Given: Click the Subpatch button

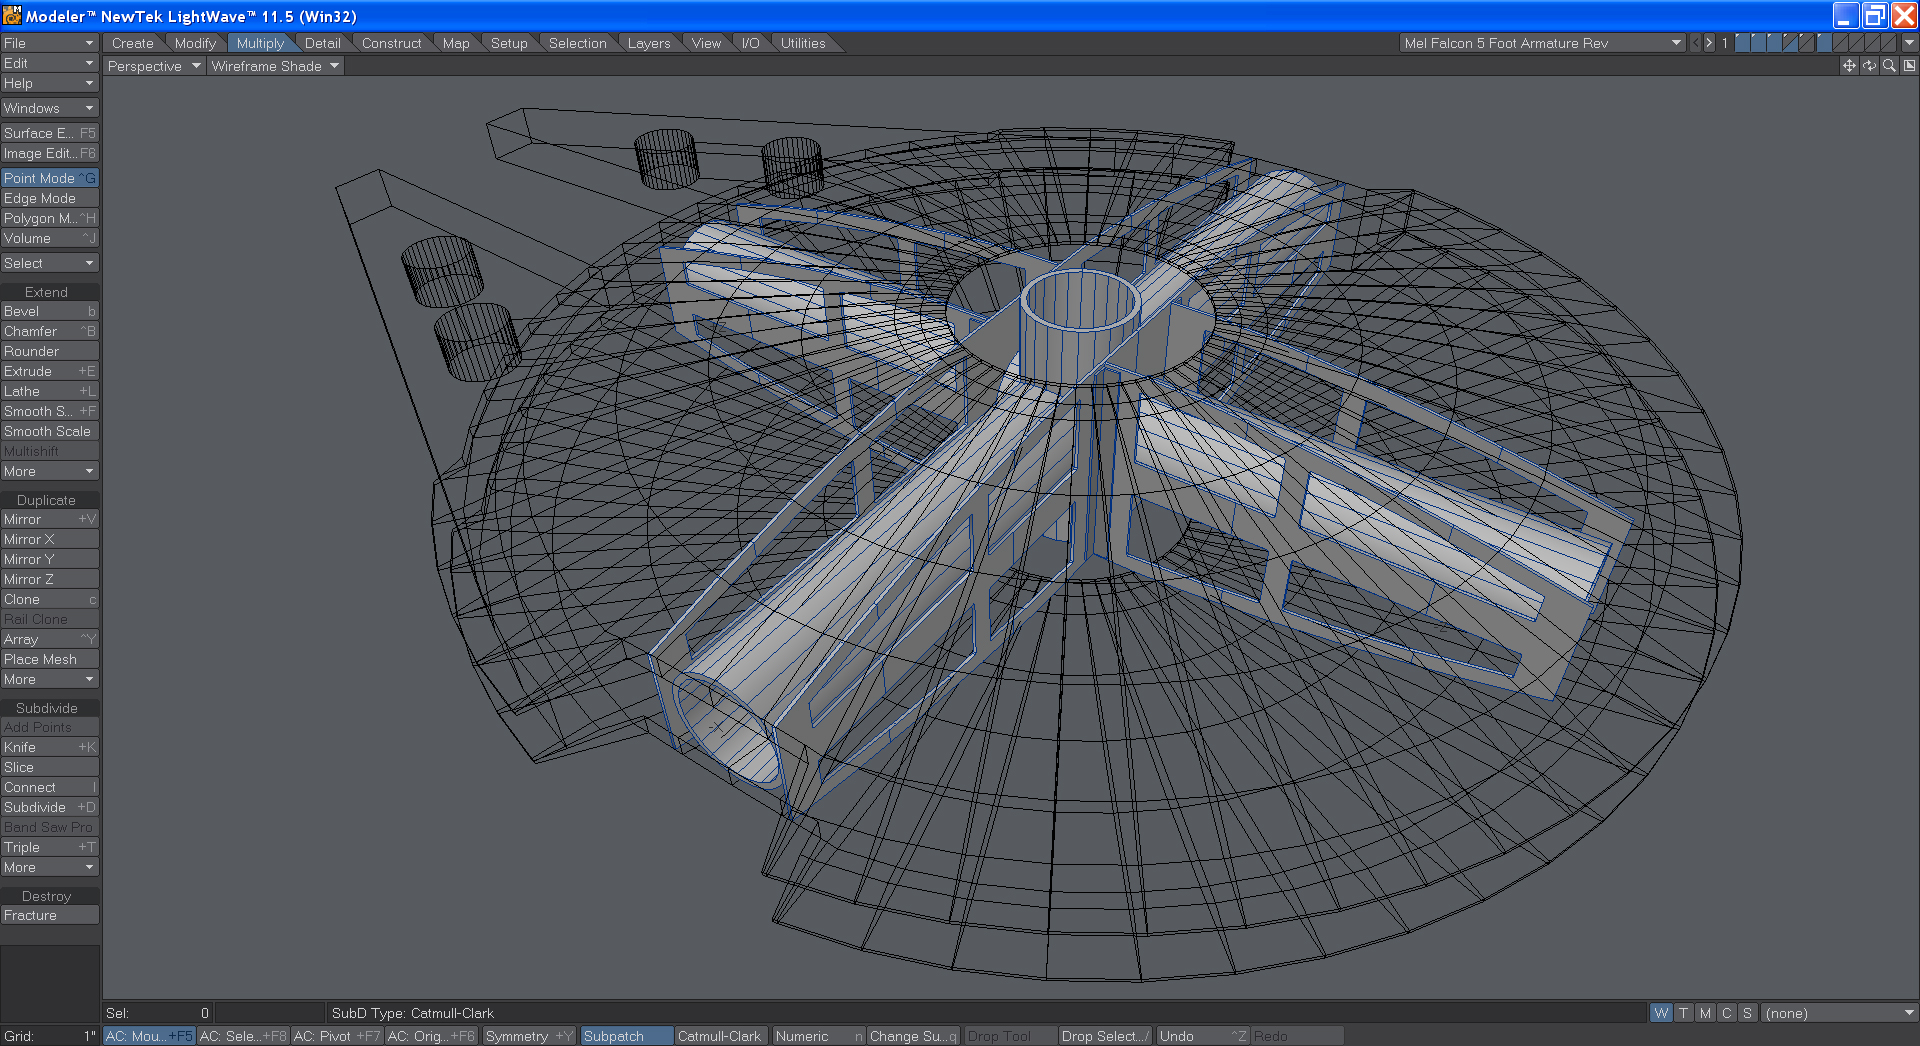Looking at the screenshot, I should (x=626, y=1036).
